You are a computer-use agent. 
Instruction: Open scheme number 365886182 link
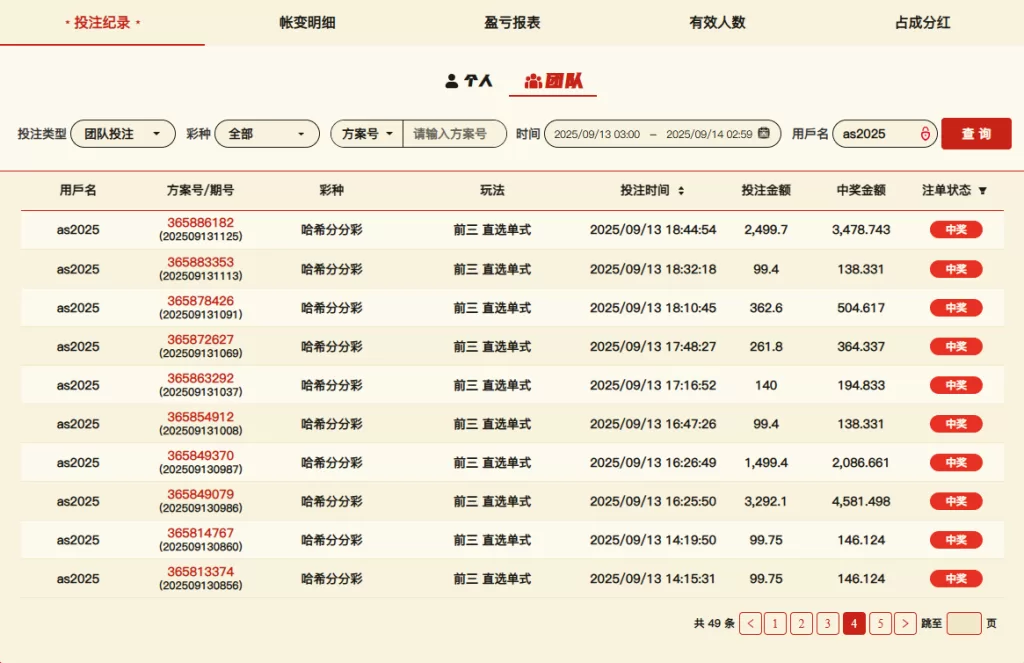(x=200, y=222)
